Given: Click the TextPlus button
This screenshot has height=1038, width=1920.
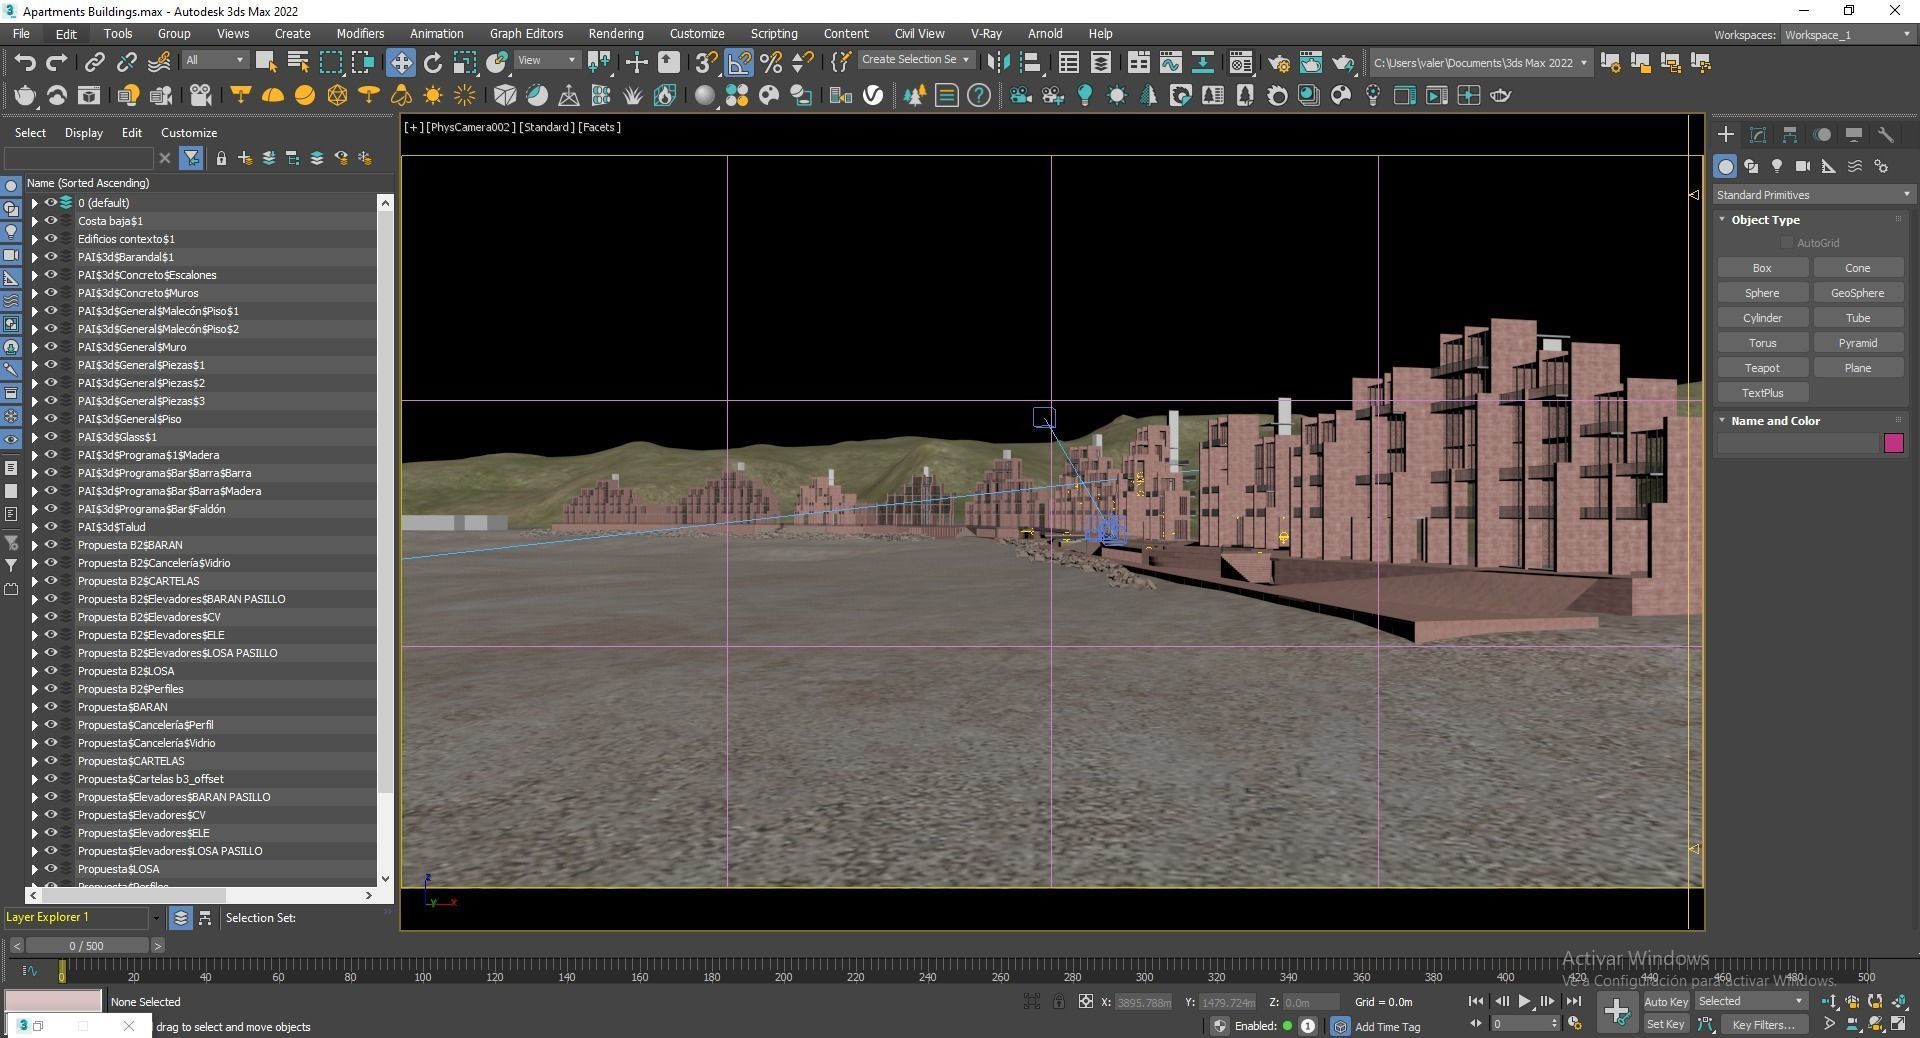Looking at the screenshot, I should point(1762,393).
